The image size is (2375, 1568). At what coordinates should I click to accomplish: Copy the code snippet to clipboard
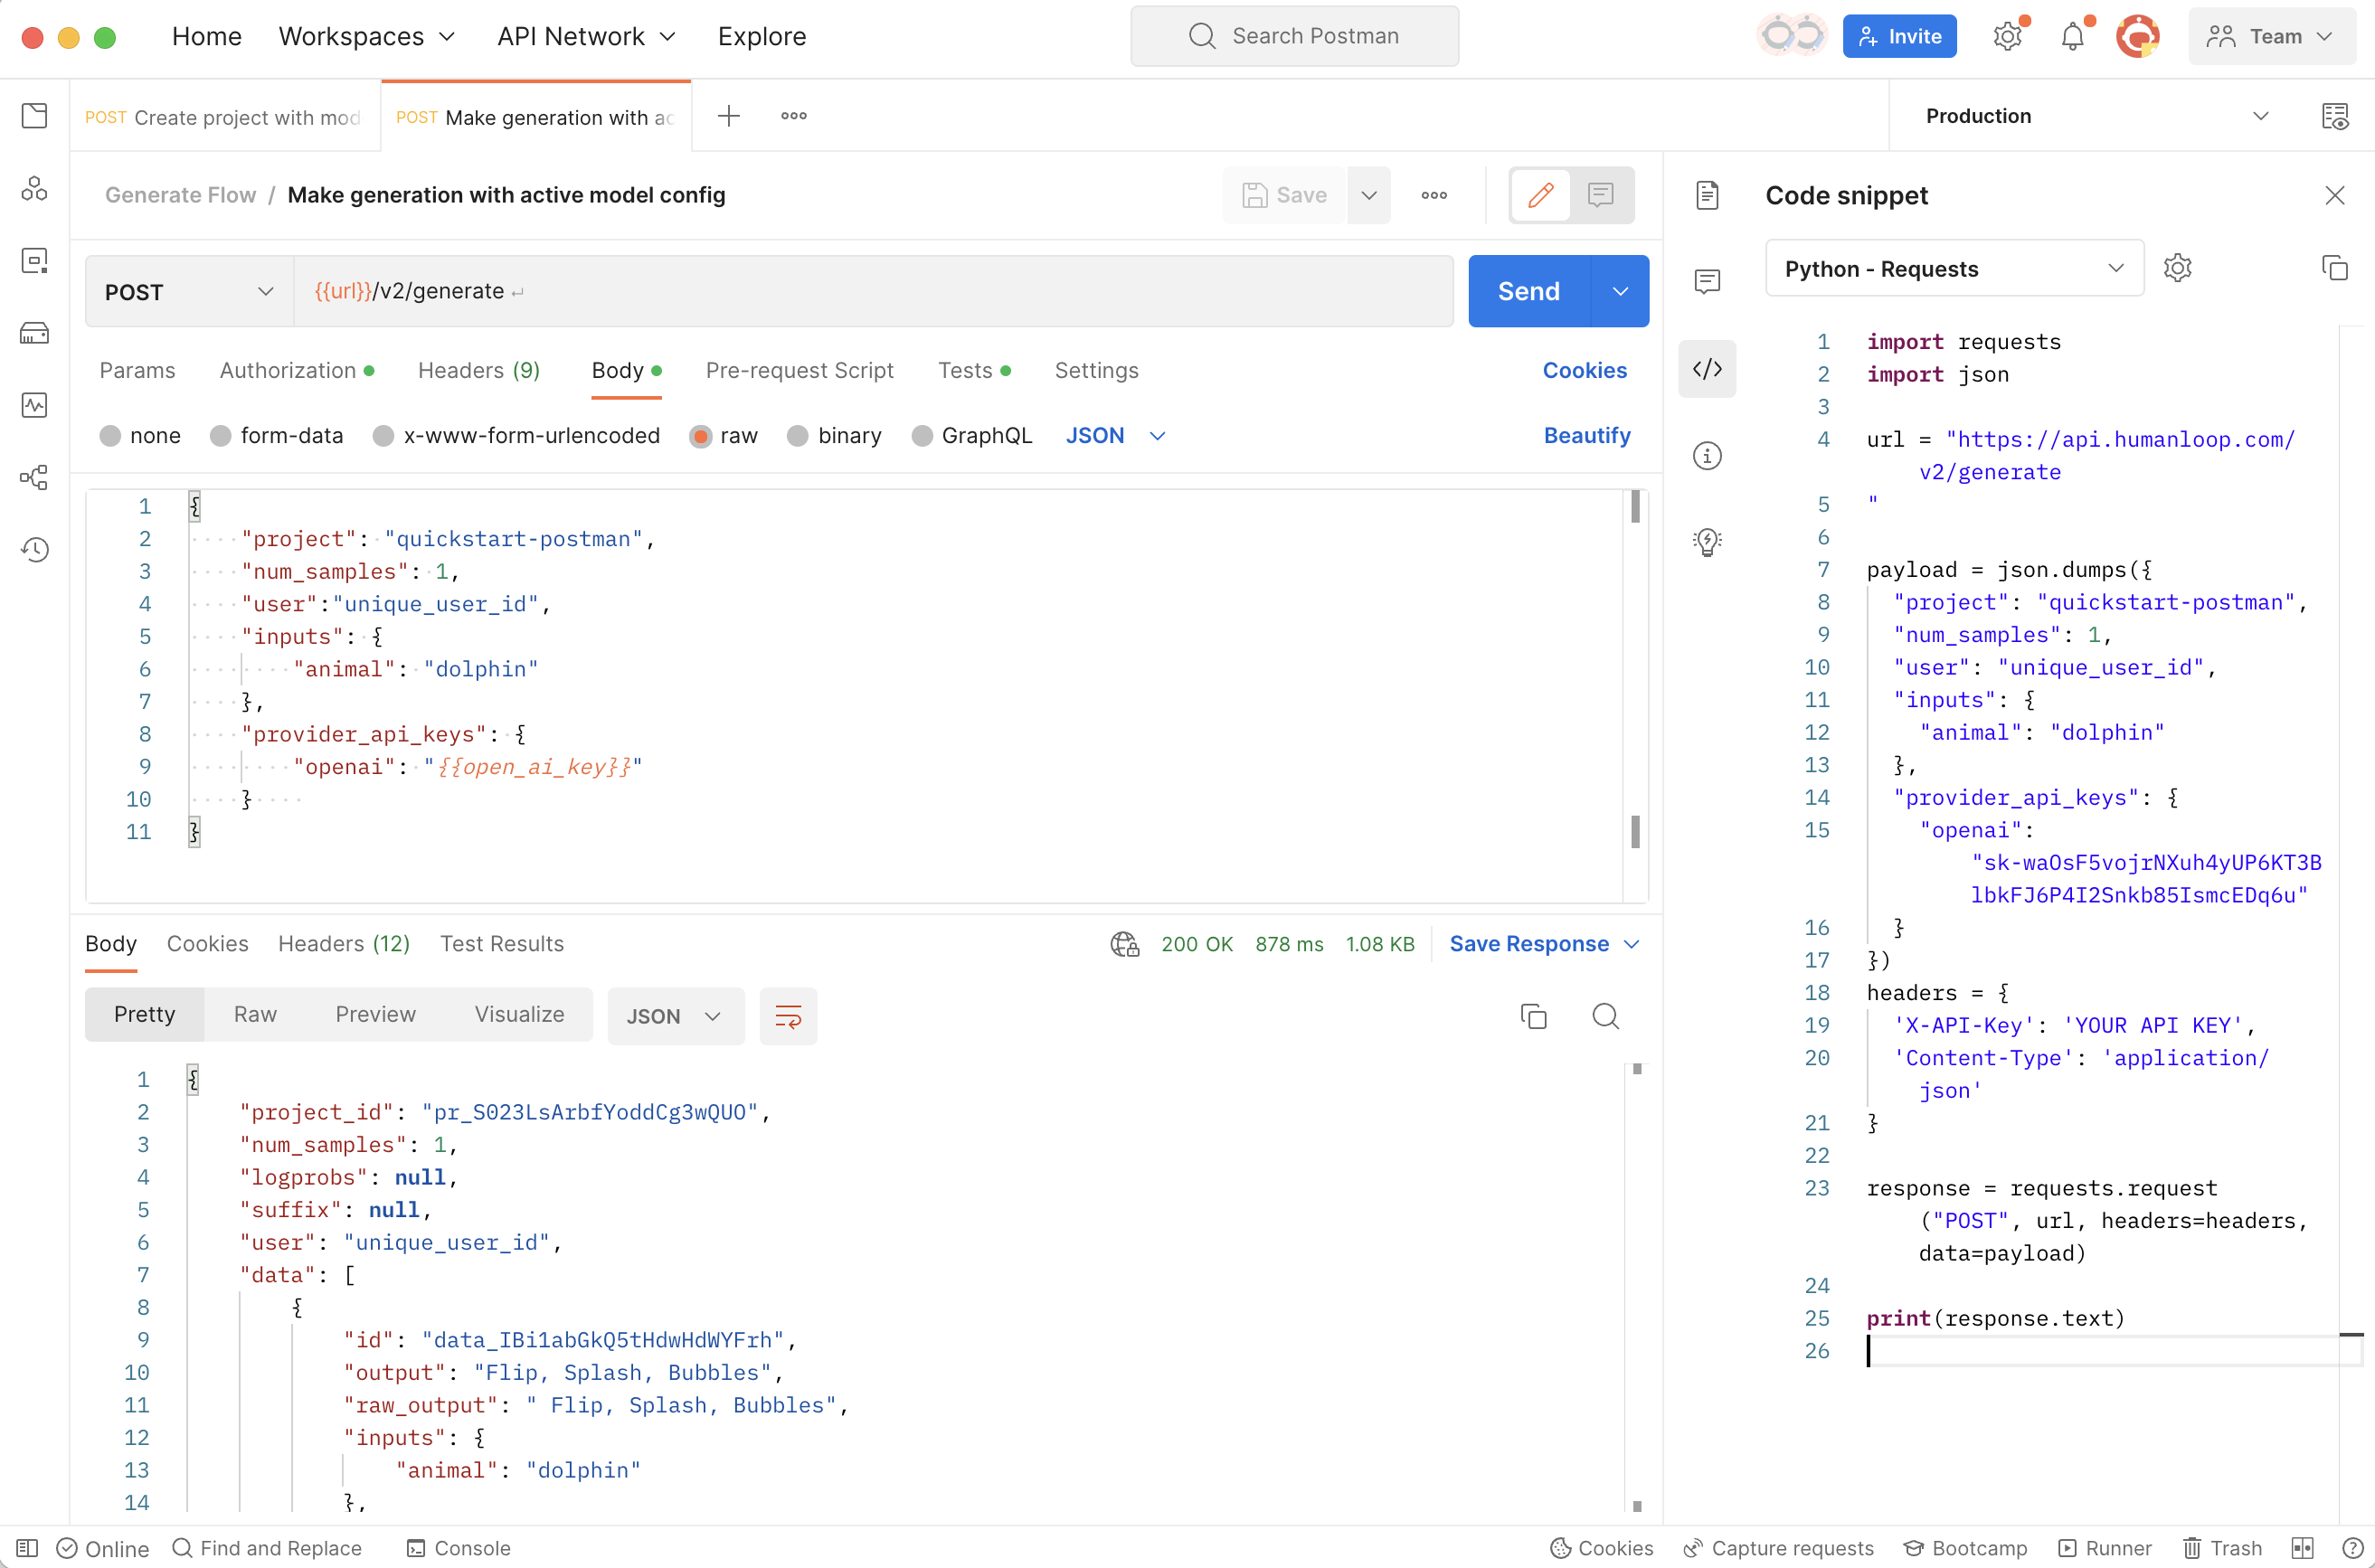pos(2334,268)
